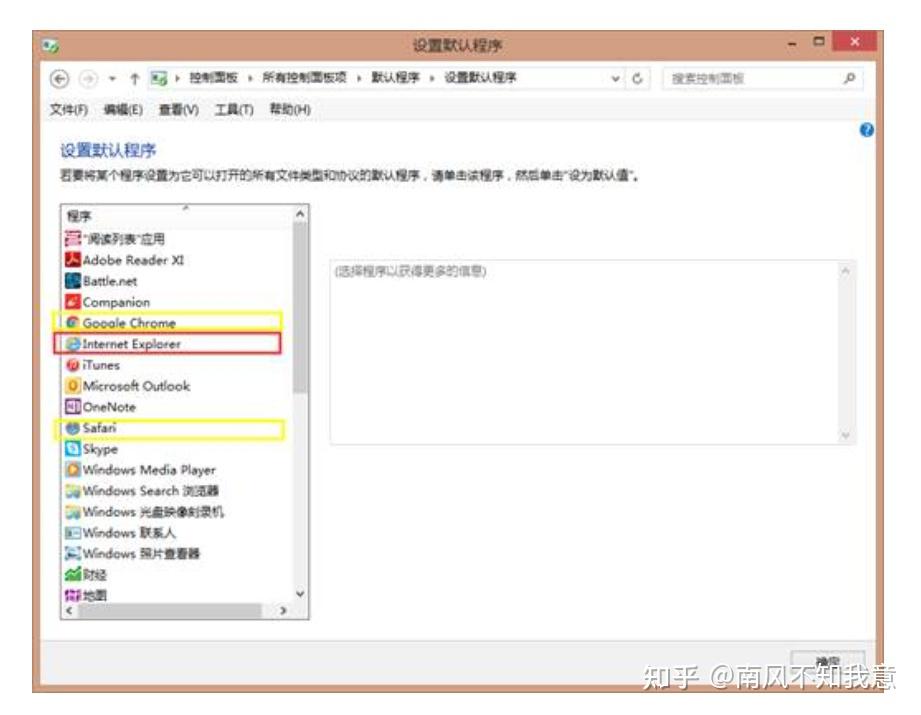Click the iTunes icon in list
Screen dimensions: 921x715
[x=72, y=365]
